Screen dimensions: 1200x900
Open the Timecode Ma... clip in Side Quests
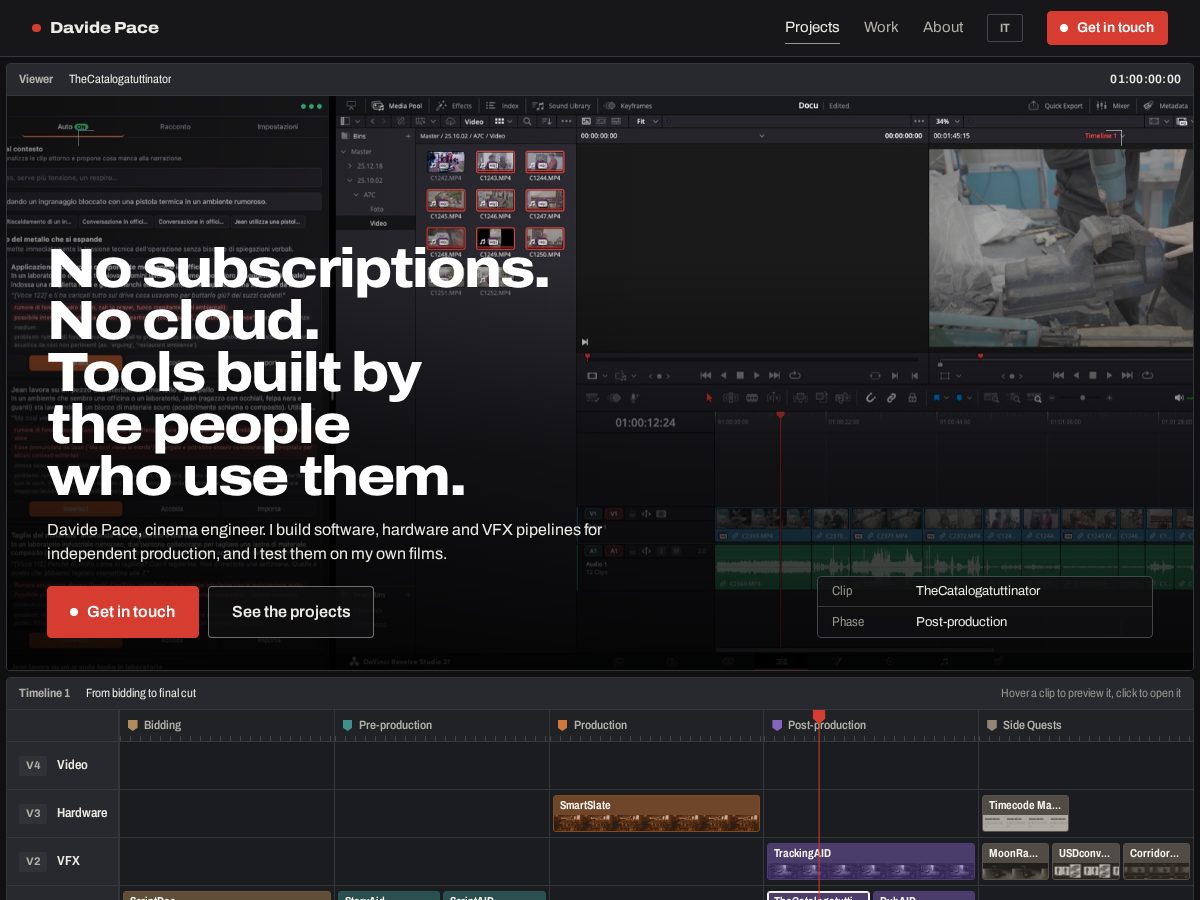(1025, 813)
